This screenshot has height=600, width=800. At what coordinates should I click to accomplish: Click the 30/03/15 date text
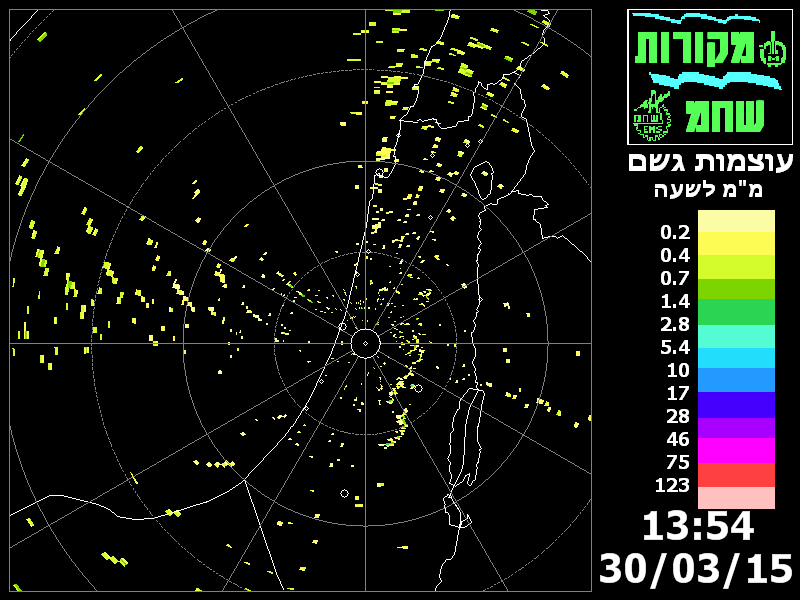[x=696, y=568]
